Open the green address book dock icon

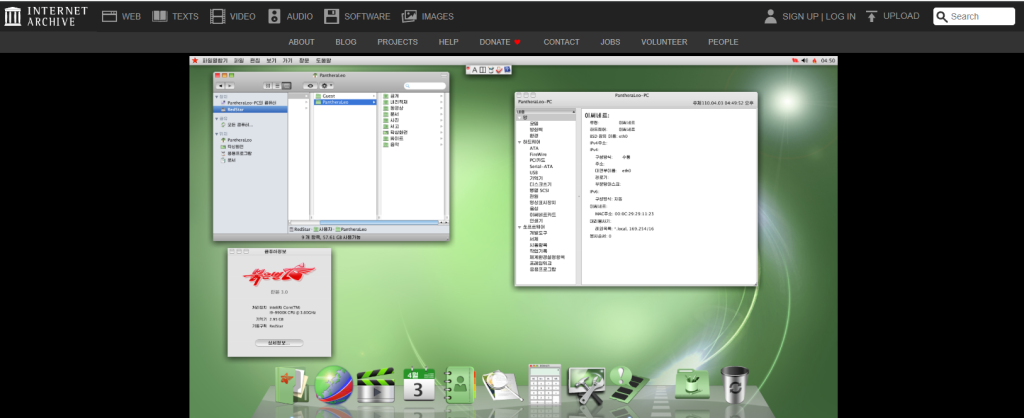[458, 385]
